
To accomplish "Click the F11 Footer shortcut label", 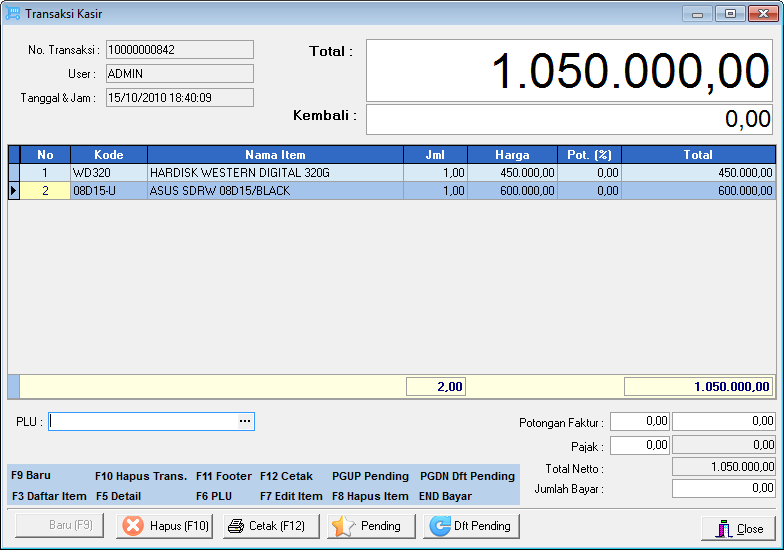I will [x=224, y=476].
